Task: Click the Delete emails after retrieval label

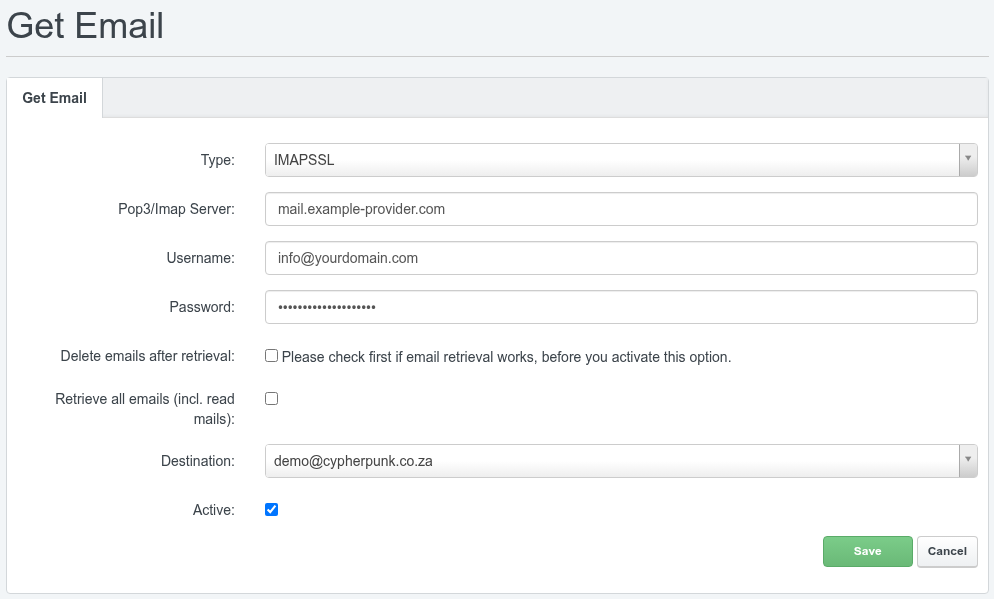Action: click(x=147, y=356)
